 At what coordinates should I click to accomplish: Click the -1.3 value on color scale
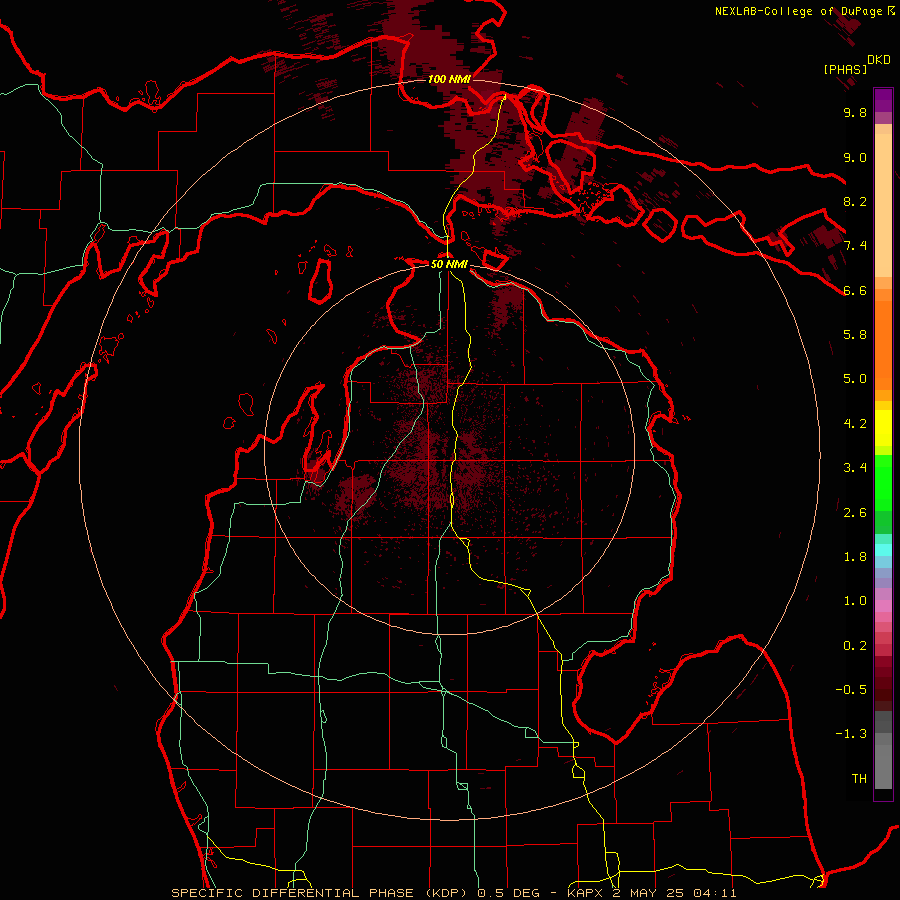[x=852, y=734]
